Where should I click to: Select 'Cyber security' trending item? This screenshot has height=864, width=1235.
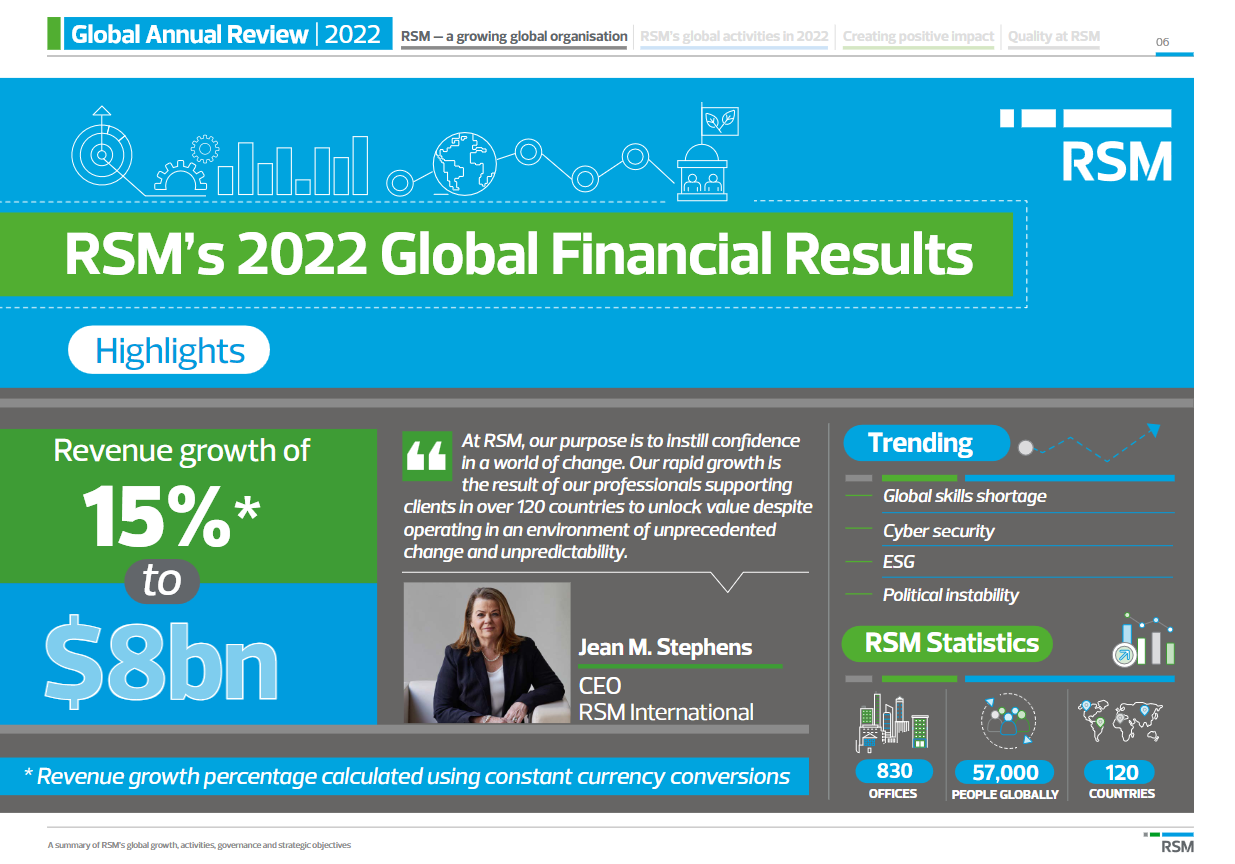click(x=938, y=531)
